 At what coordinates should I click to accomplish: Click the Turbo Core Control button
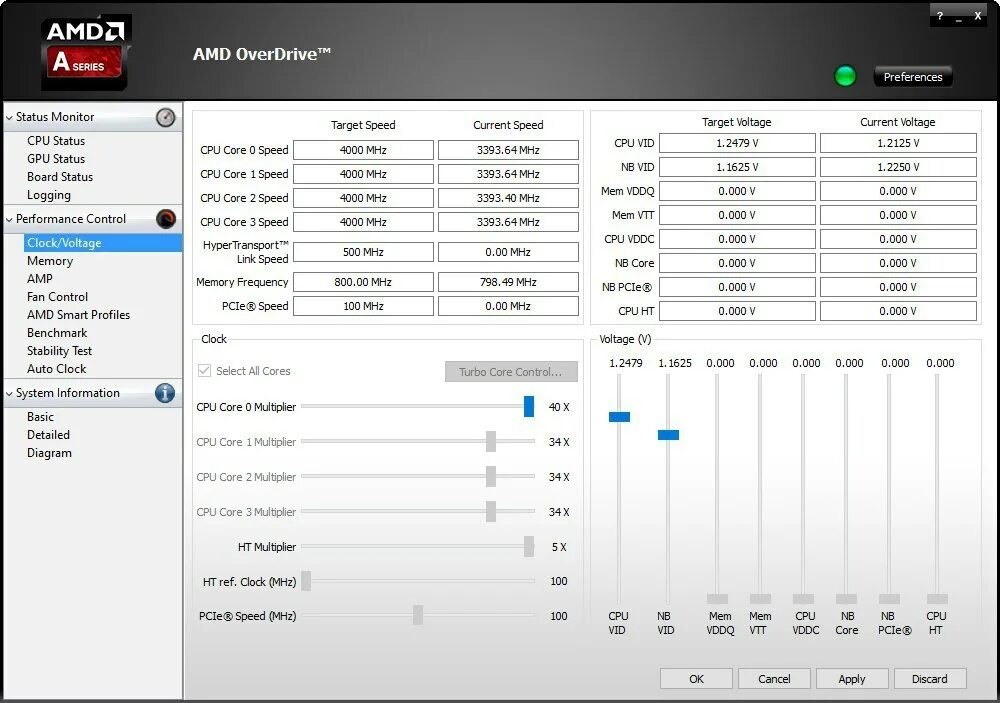tap(511, 371)
